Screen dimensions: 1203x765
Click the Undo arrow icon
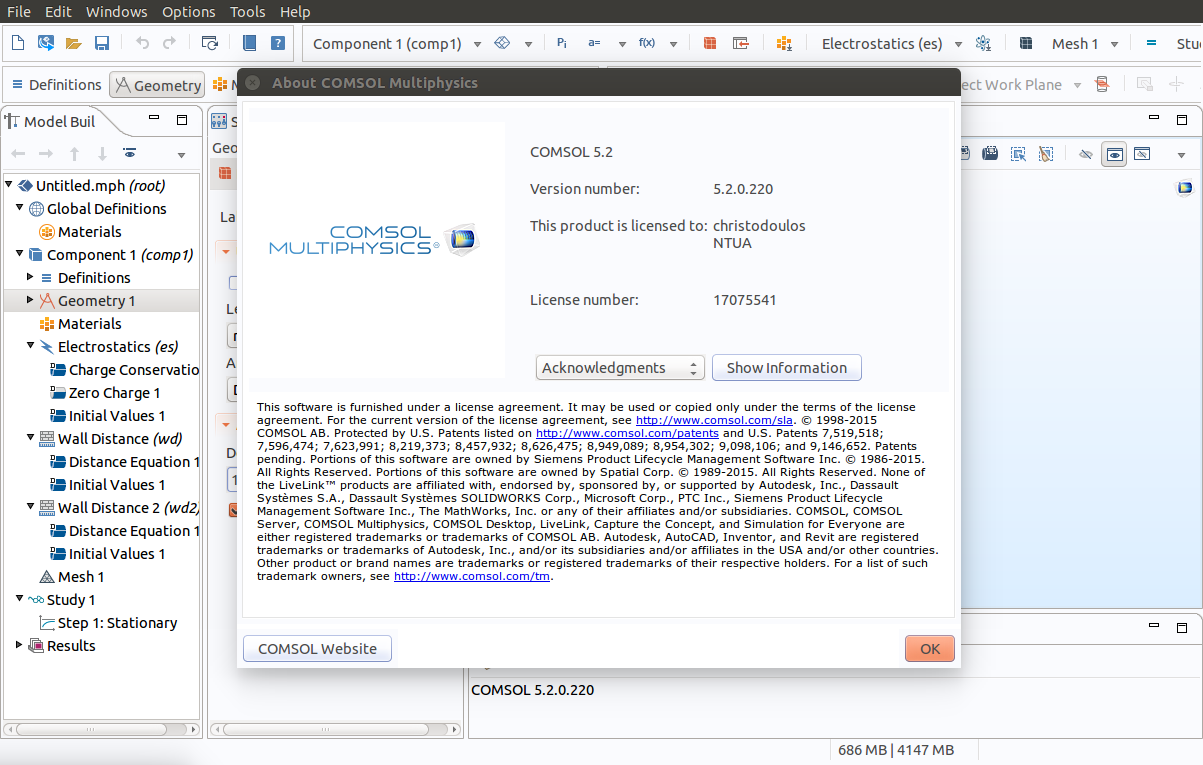point(142,43)
